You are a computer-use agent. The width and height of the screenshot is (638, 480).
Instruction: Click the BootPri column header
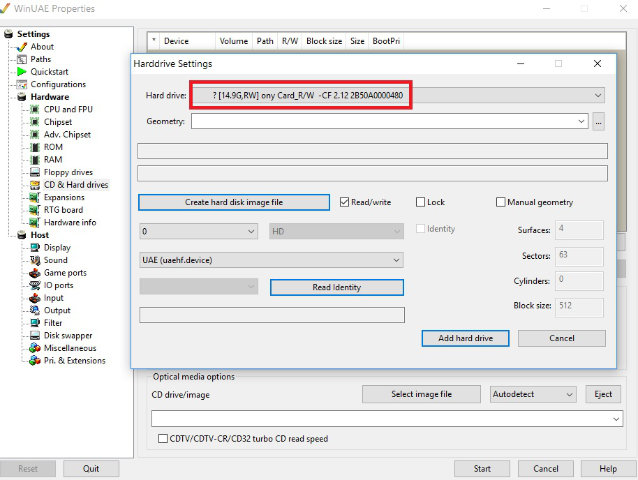point(386,41)
